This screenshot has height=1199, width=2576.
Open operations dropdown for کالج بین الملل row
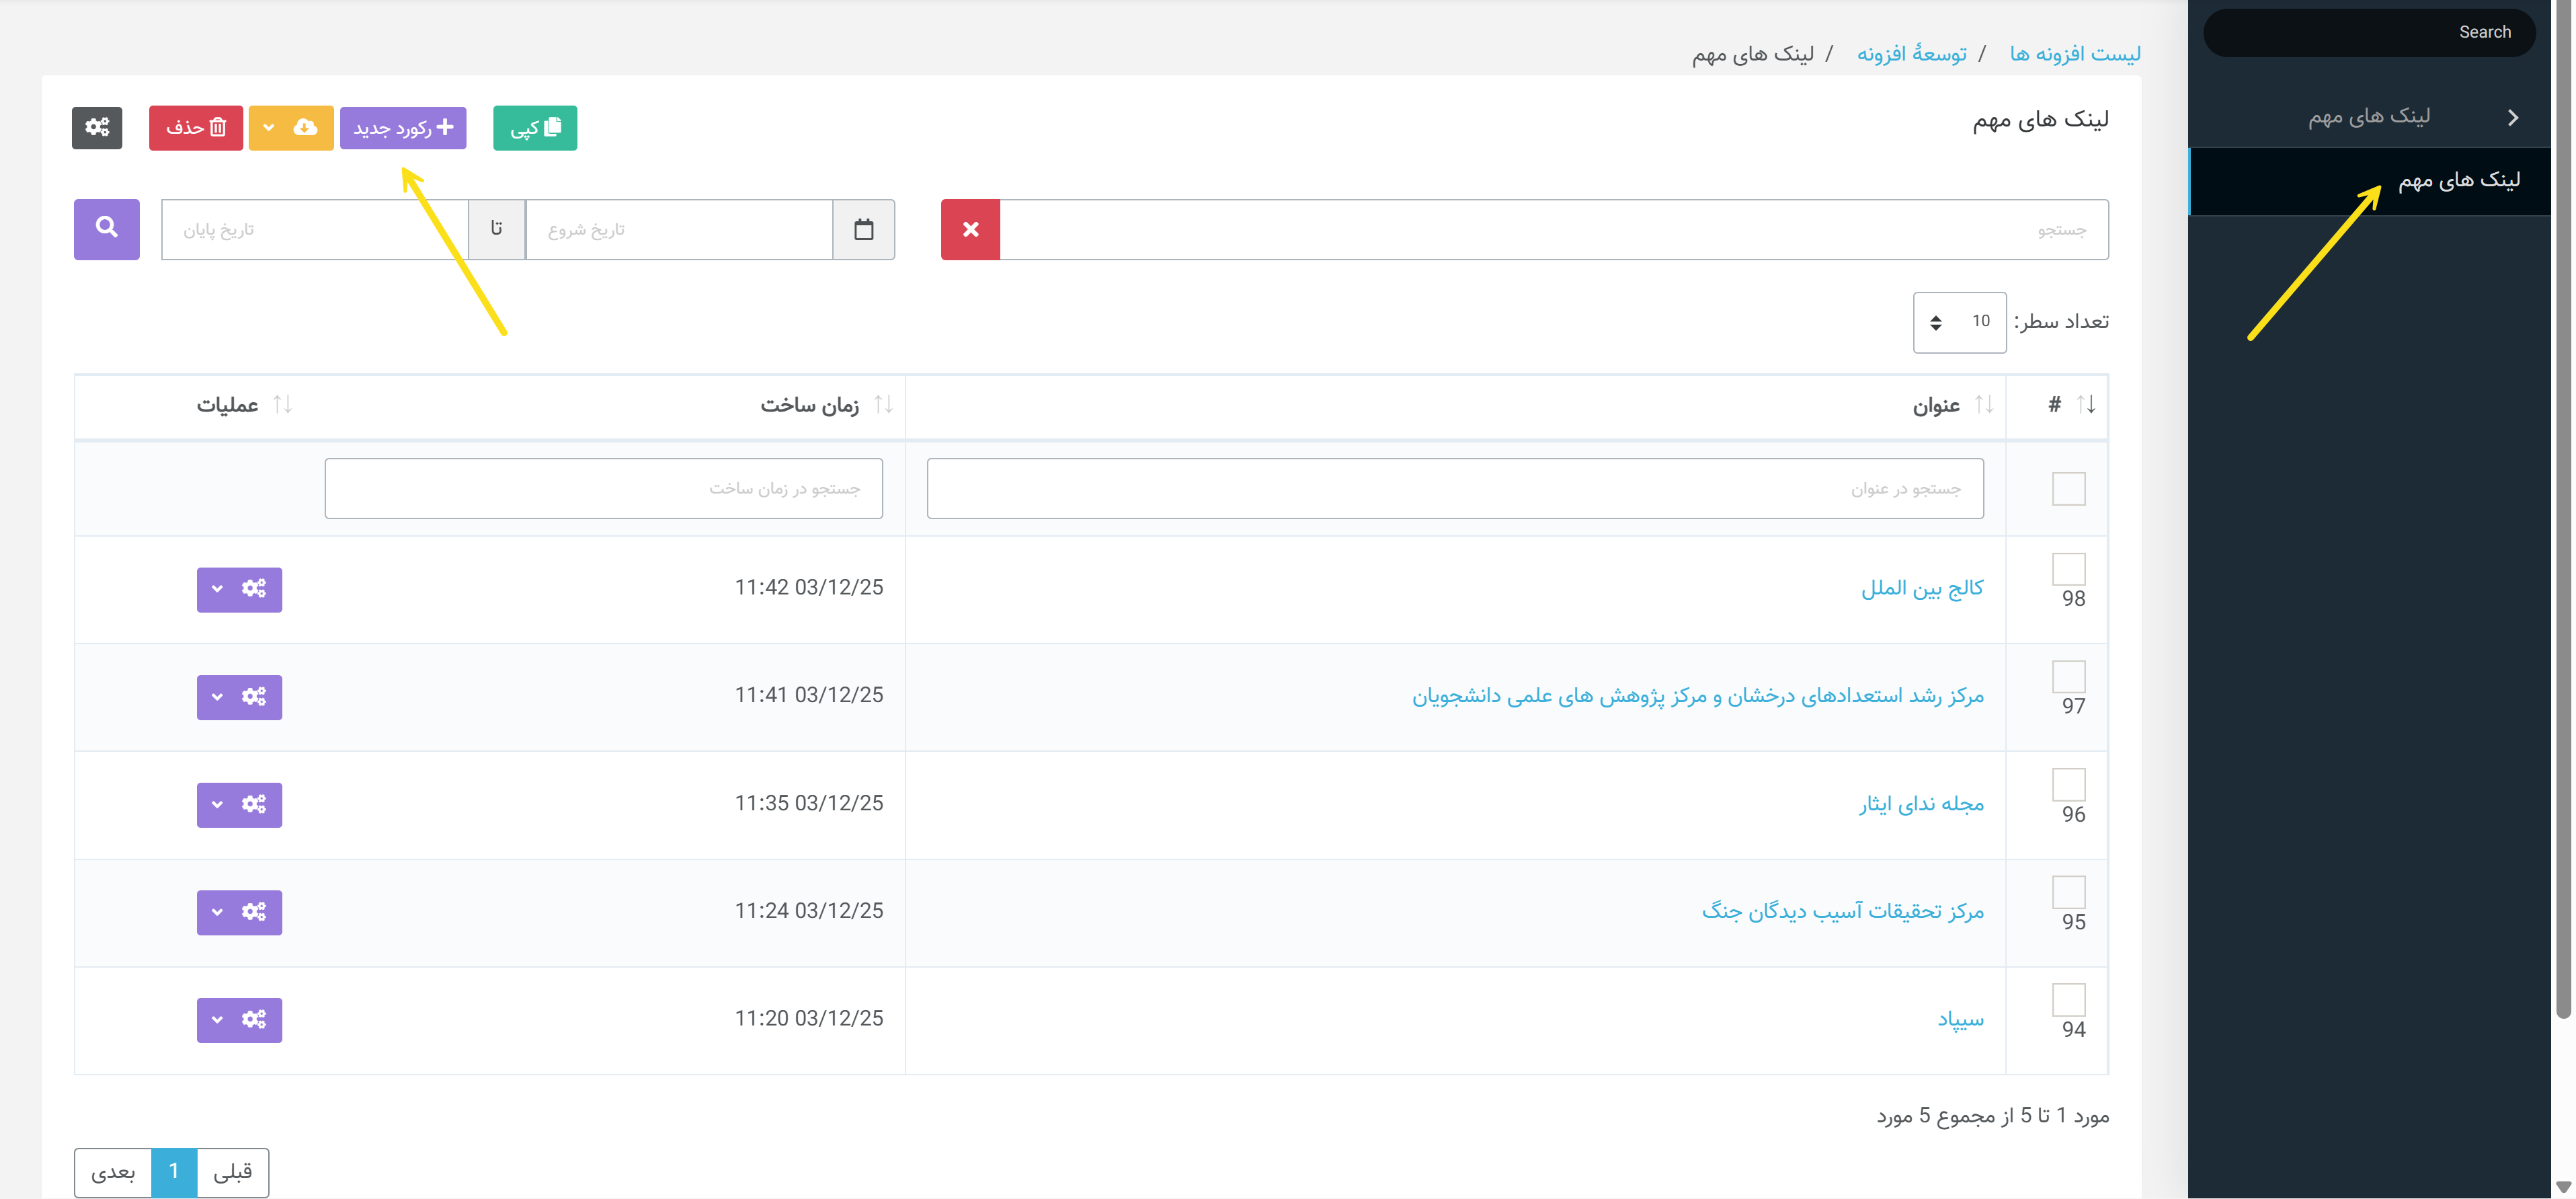tap(239, 589)
